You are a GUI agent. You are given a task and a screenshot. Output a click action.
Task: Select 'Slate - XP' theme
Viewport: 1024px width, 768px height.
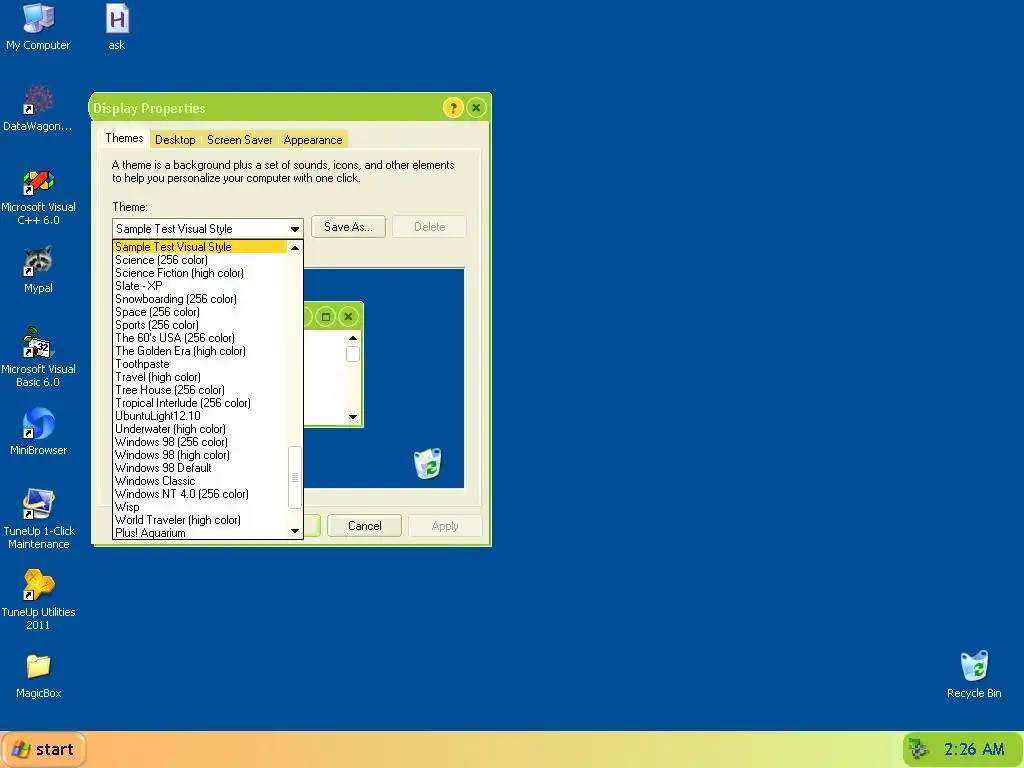coord(200,286)
